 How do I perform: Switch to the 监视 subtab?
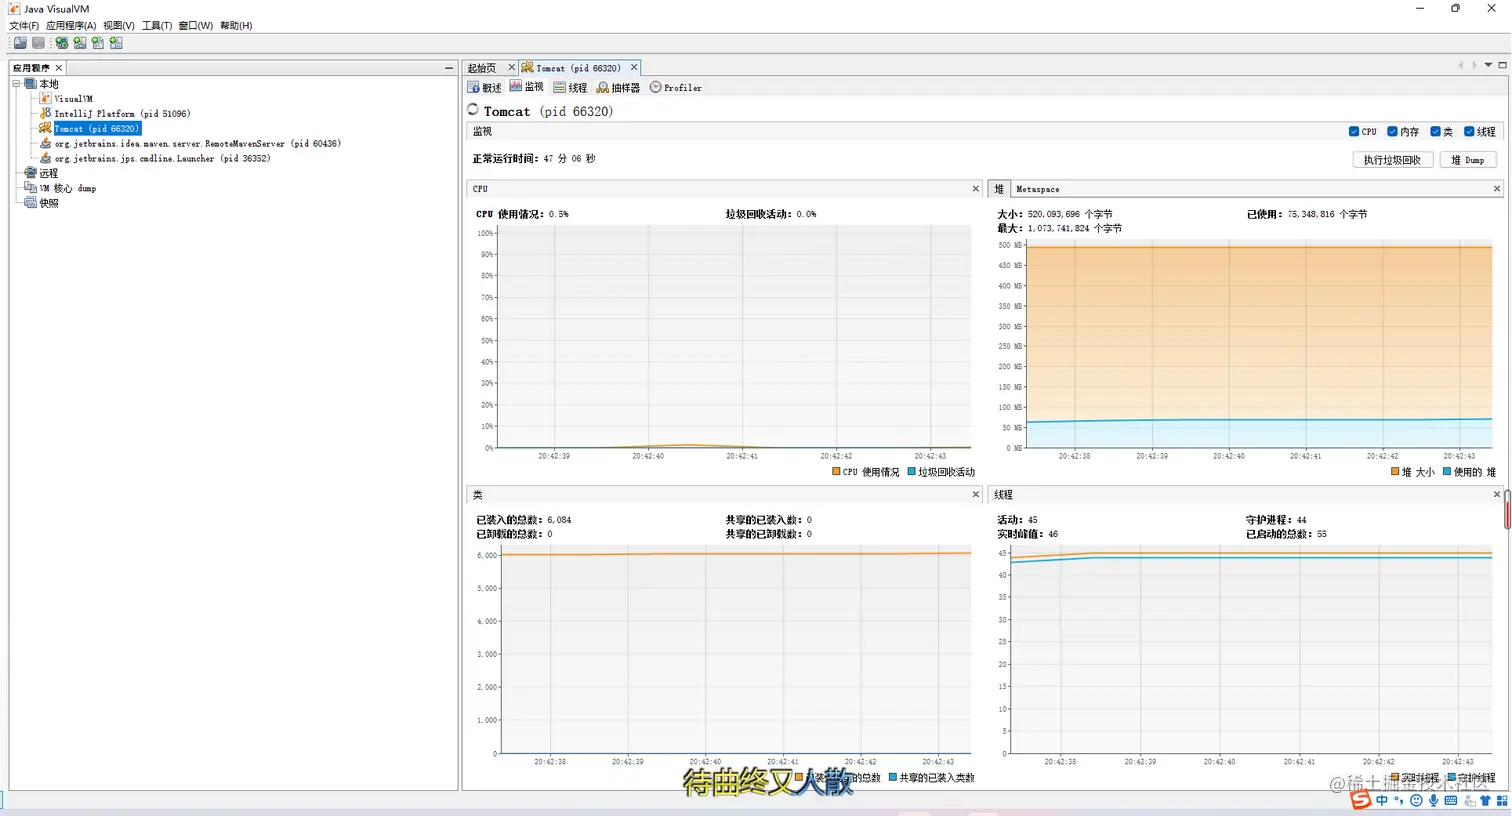coord(527,87)
